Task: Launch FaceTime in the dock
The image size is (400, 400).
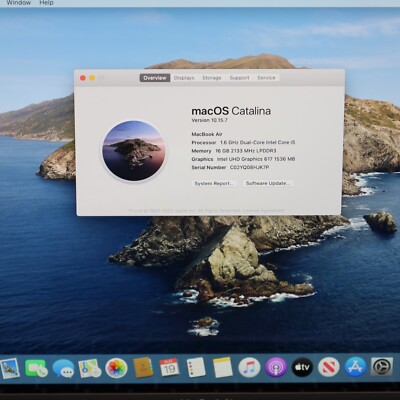Action: [x=36, y=368]
